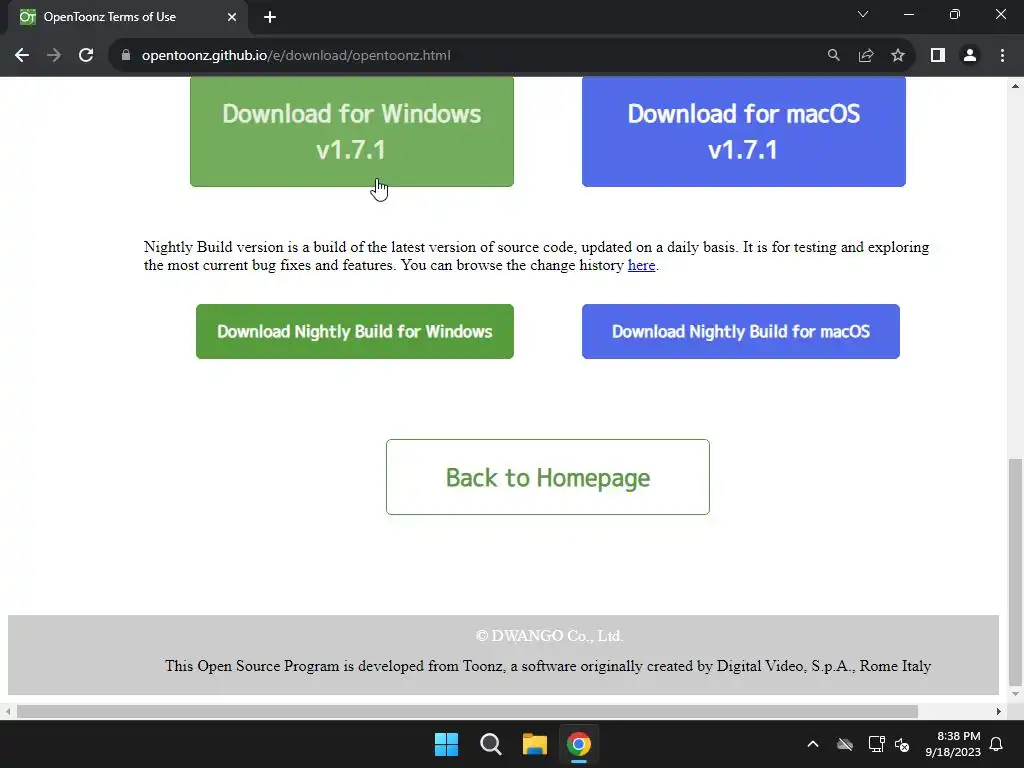Close the OpenToonz Terms of Use tab

point(232,17)
